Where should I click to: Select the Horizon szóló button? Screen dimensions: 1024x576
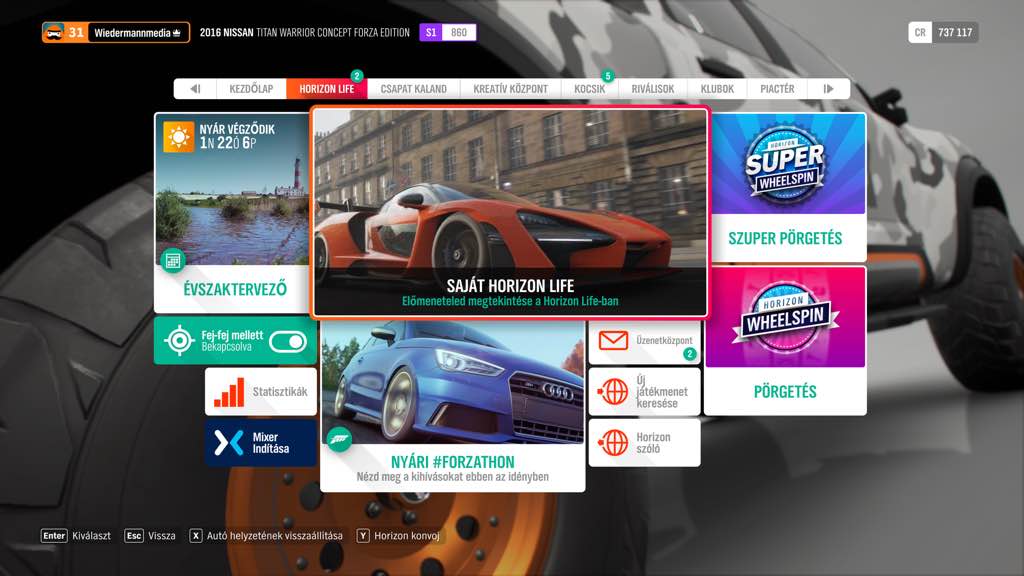(645, 443)
